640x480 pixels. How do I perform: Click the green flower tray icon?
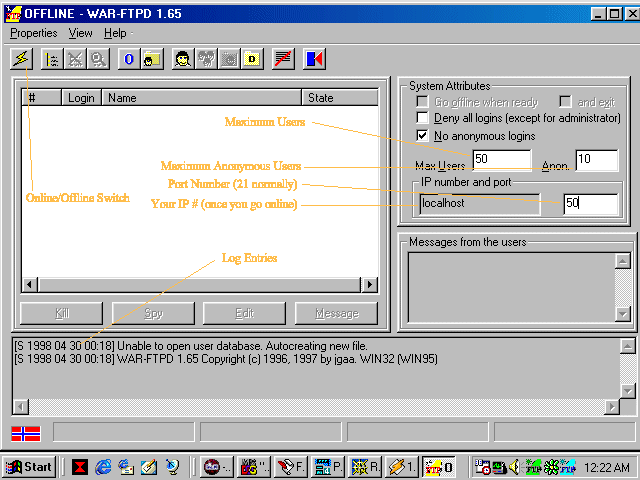pyautogui.click(x=551, y=467)
